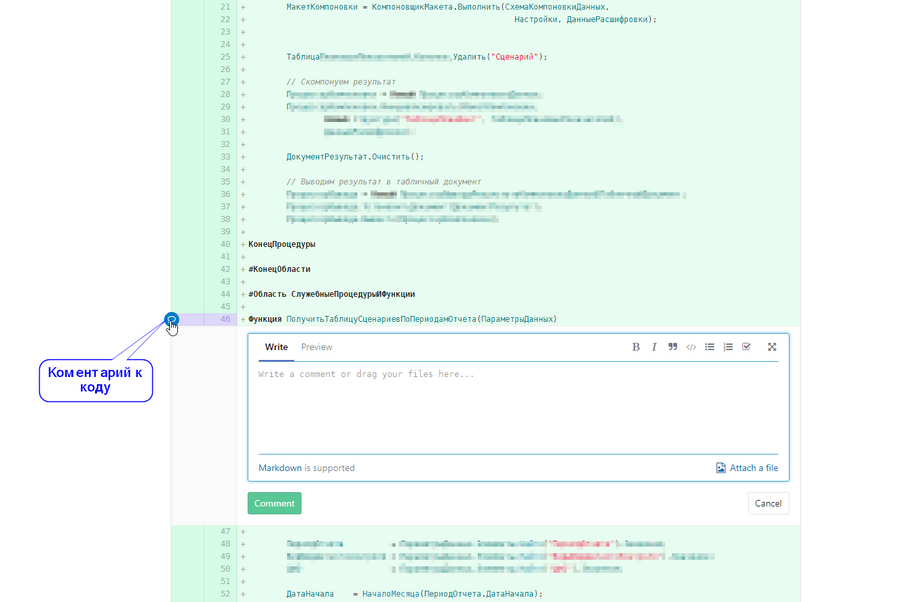Switch to the Preview tab
Viewport: 900px width, 602px height.
[316, 347]
